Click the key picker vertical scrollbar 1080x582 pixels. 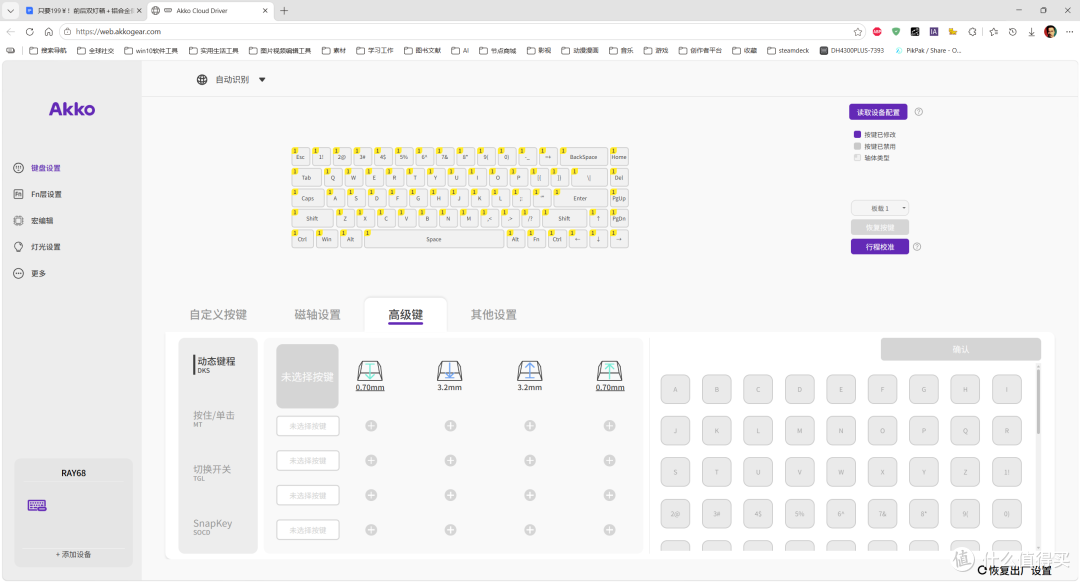[1038, 402]
